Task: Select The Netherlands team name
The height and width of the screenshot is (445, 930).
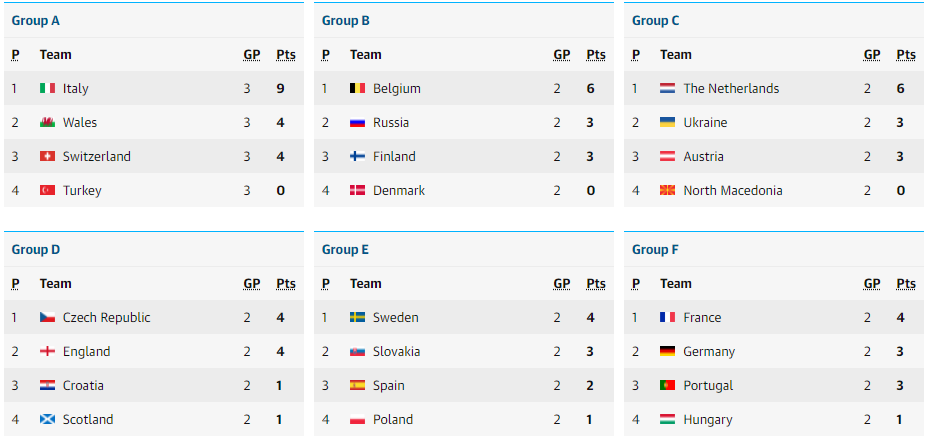Action: coord(731,88)
